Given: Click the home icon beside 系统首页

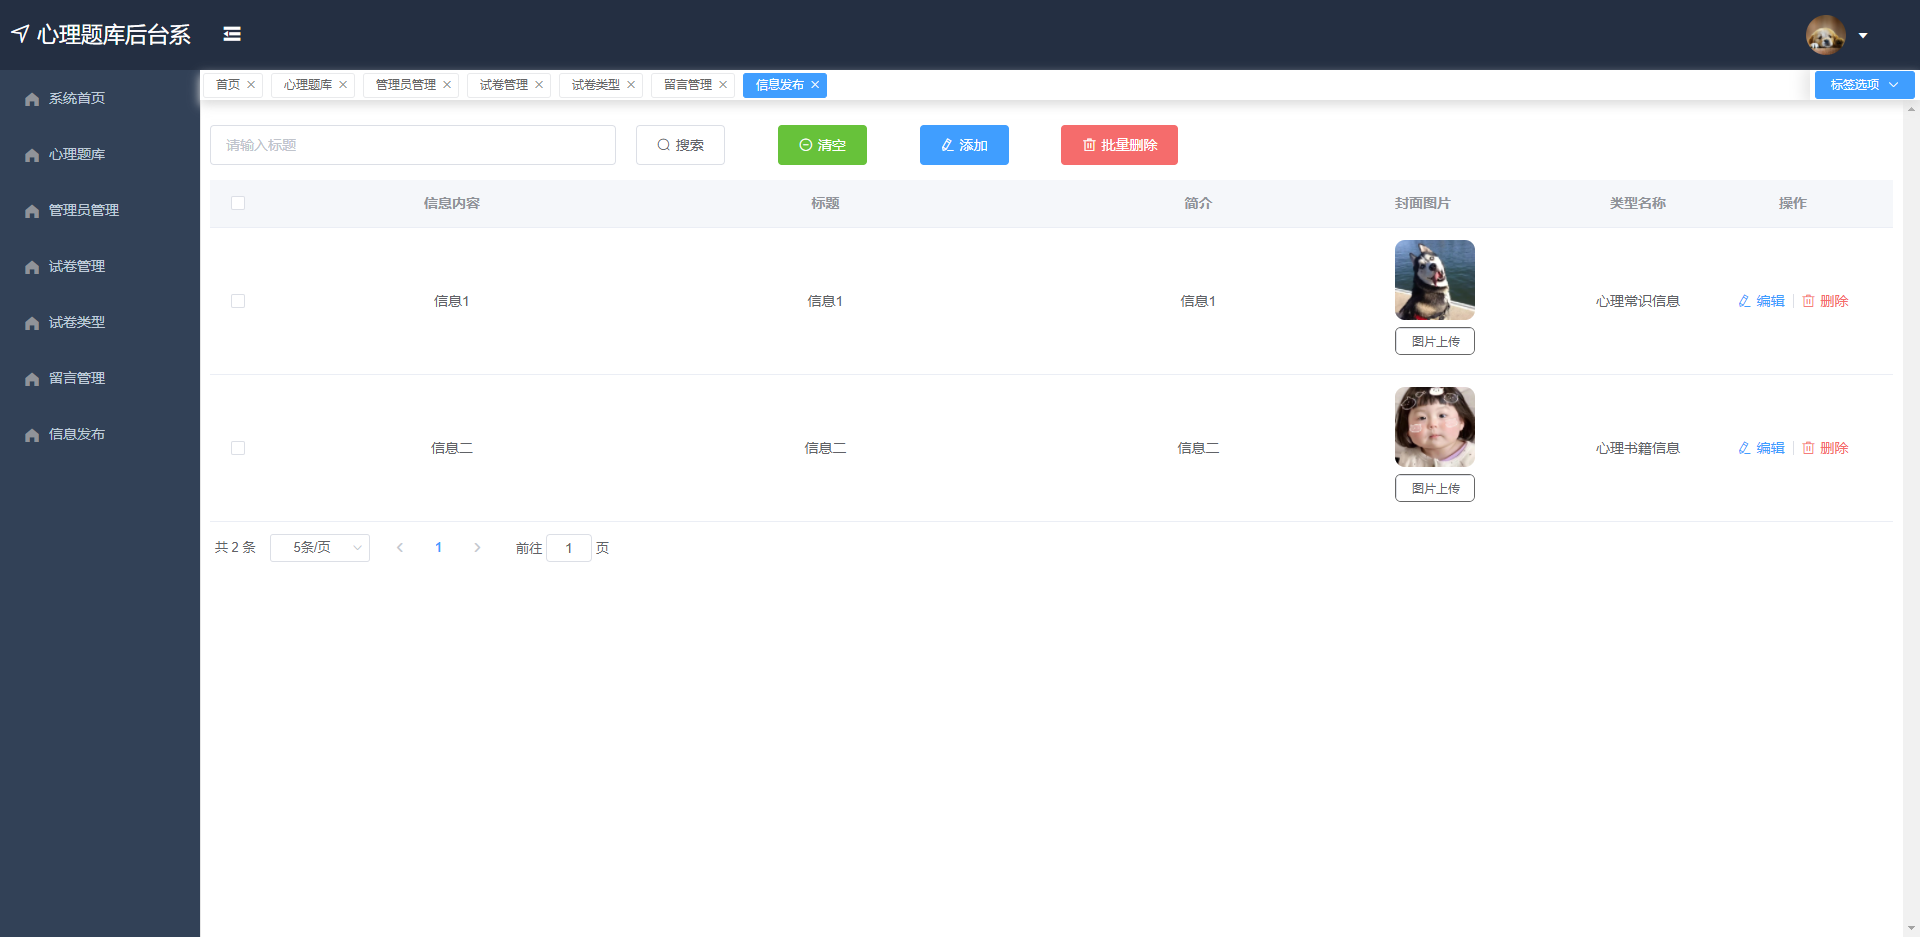Looking at the screenshot, I should click(30, 98).
